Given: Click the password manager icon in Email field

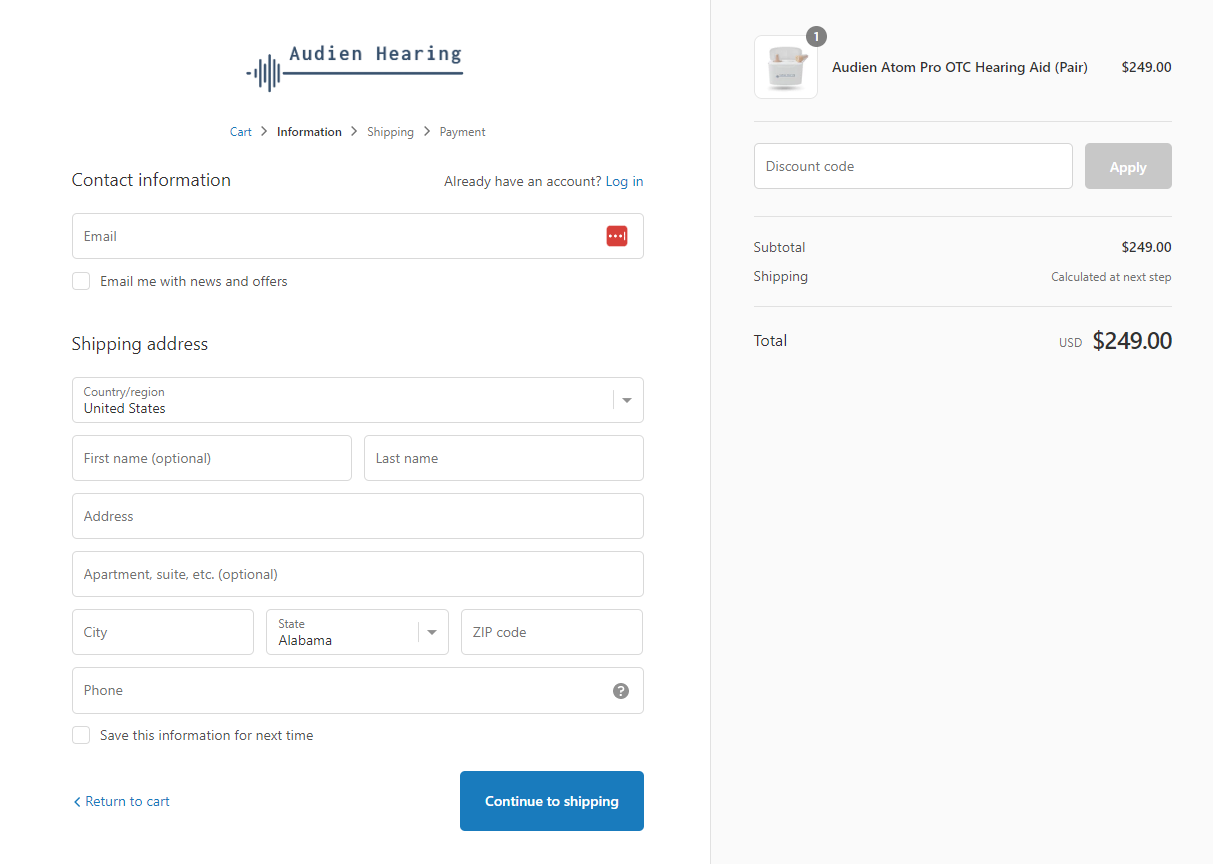Looking at the screenshot, I should coord(616,236).
